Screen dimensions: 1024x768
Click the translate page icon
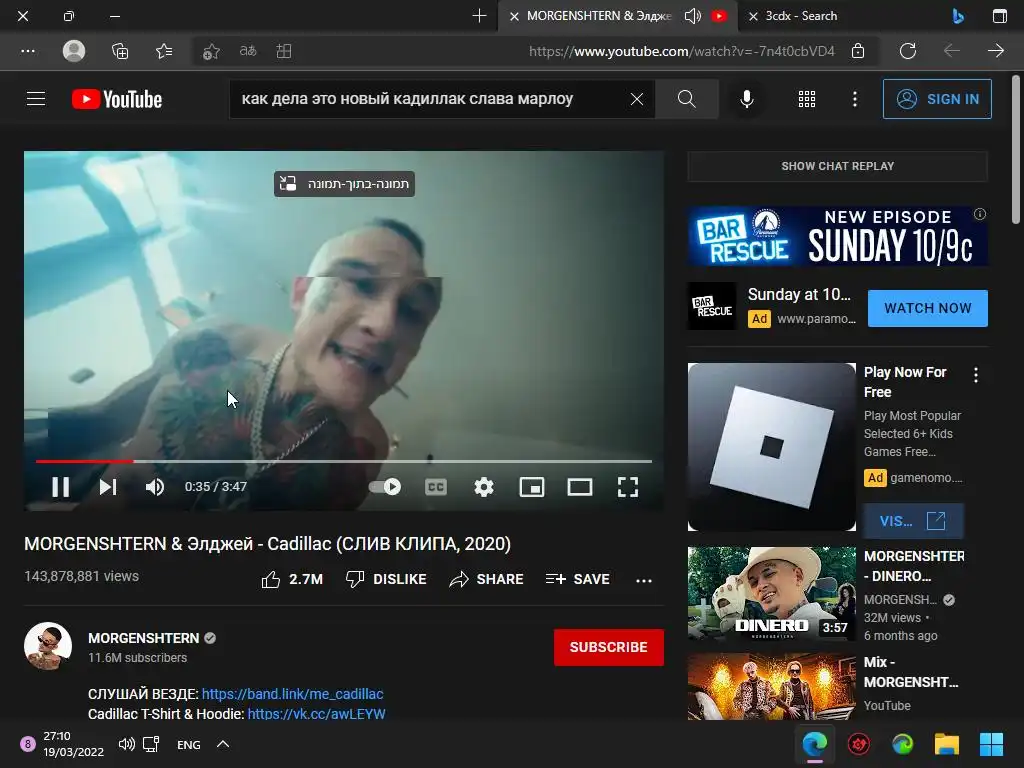coord(248,51)
